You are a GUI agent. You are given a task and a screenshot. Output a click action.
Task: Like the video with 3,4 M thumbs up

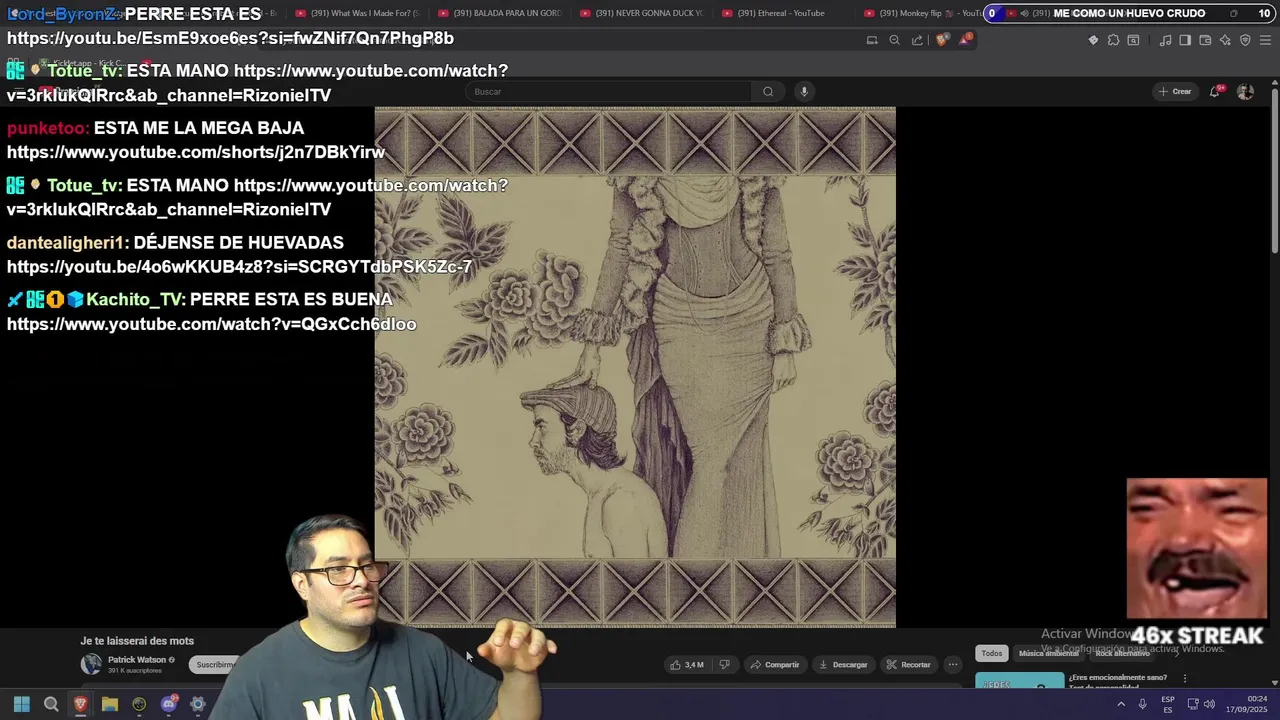688,665
